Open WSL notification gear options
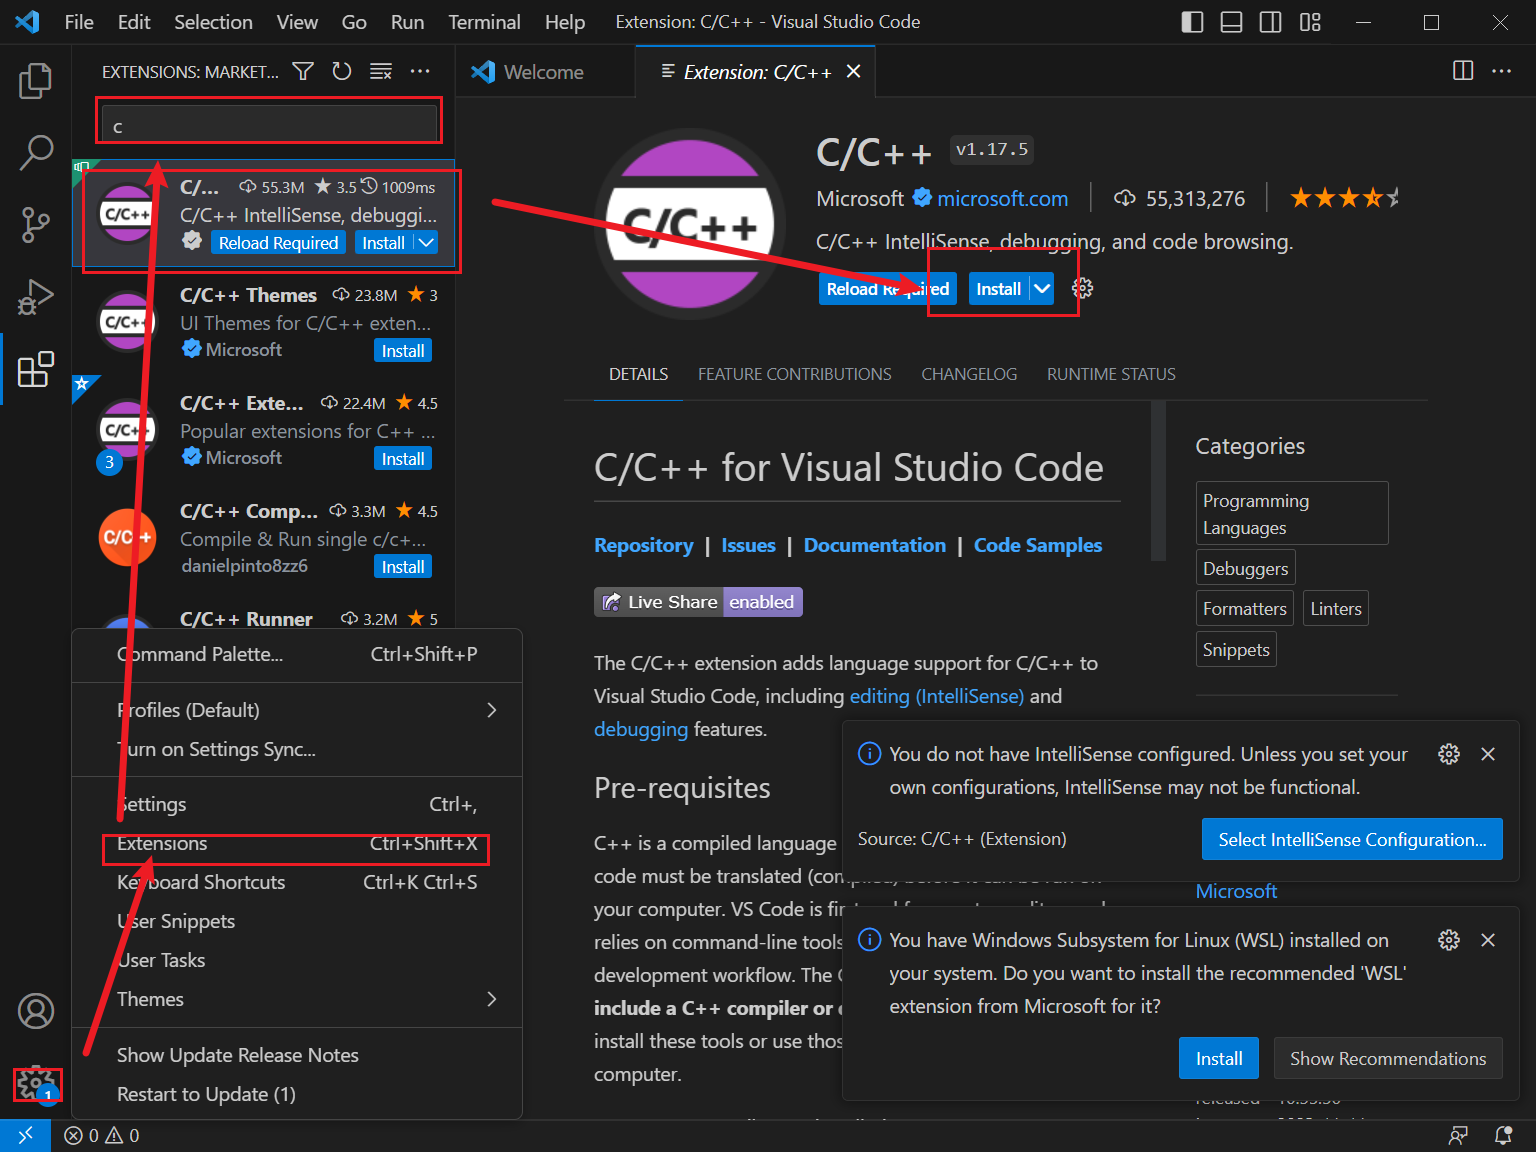Image resolution: width=1536 pixels, height=1152 pixels. pos(1449,940)
